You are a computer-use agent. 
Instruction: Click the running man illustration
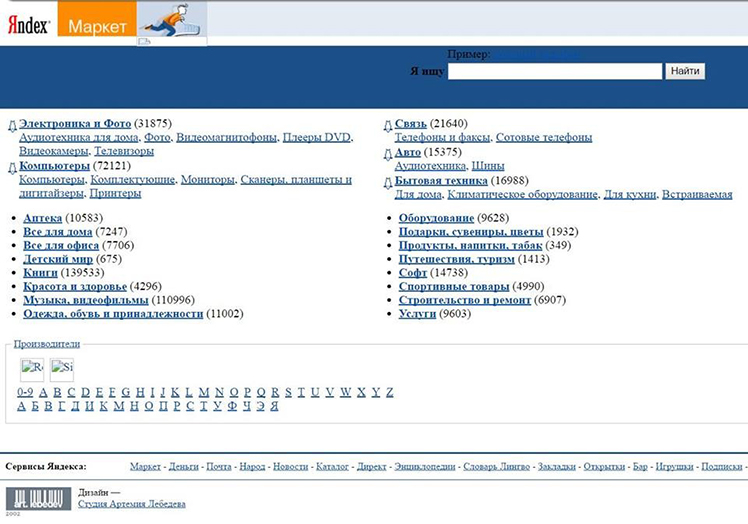(x=172, y=19)
